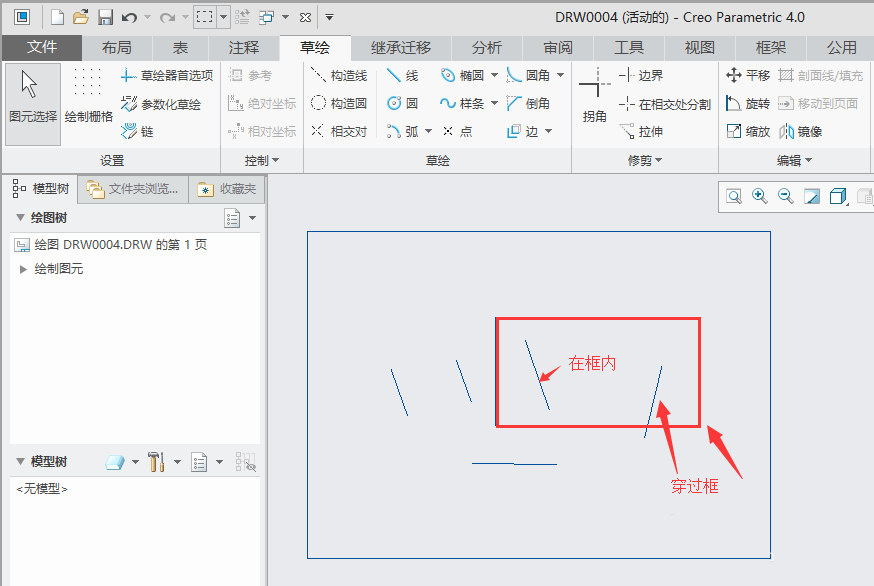Select the 椭圆 ellipse tool

[x=472, y=75]
